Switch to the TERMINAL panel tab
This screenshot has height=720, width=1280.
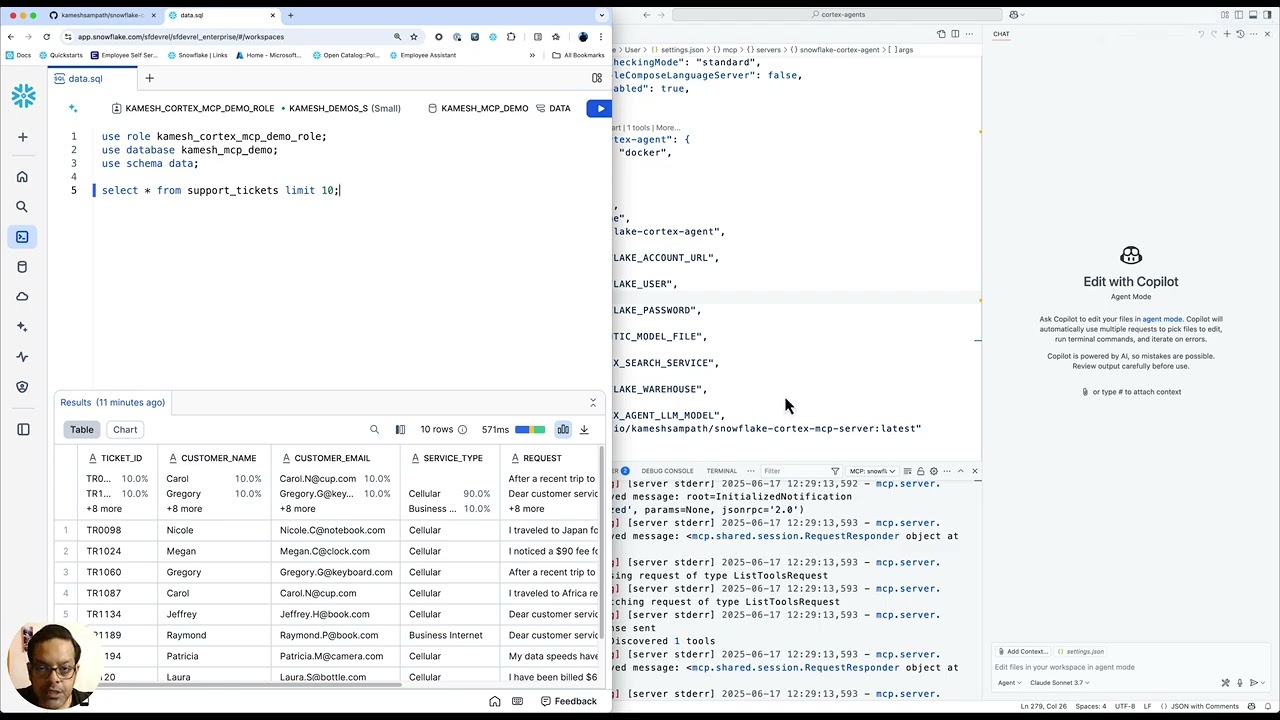[721, 471]
